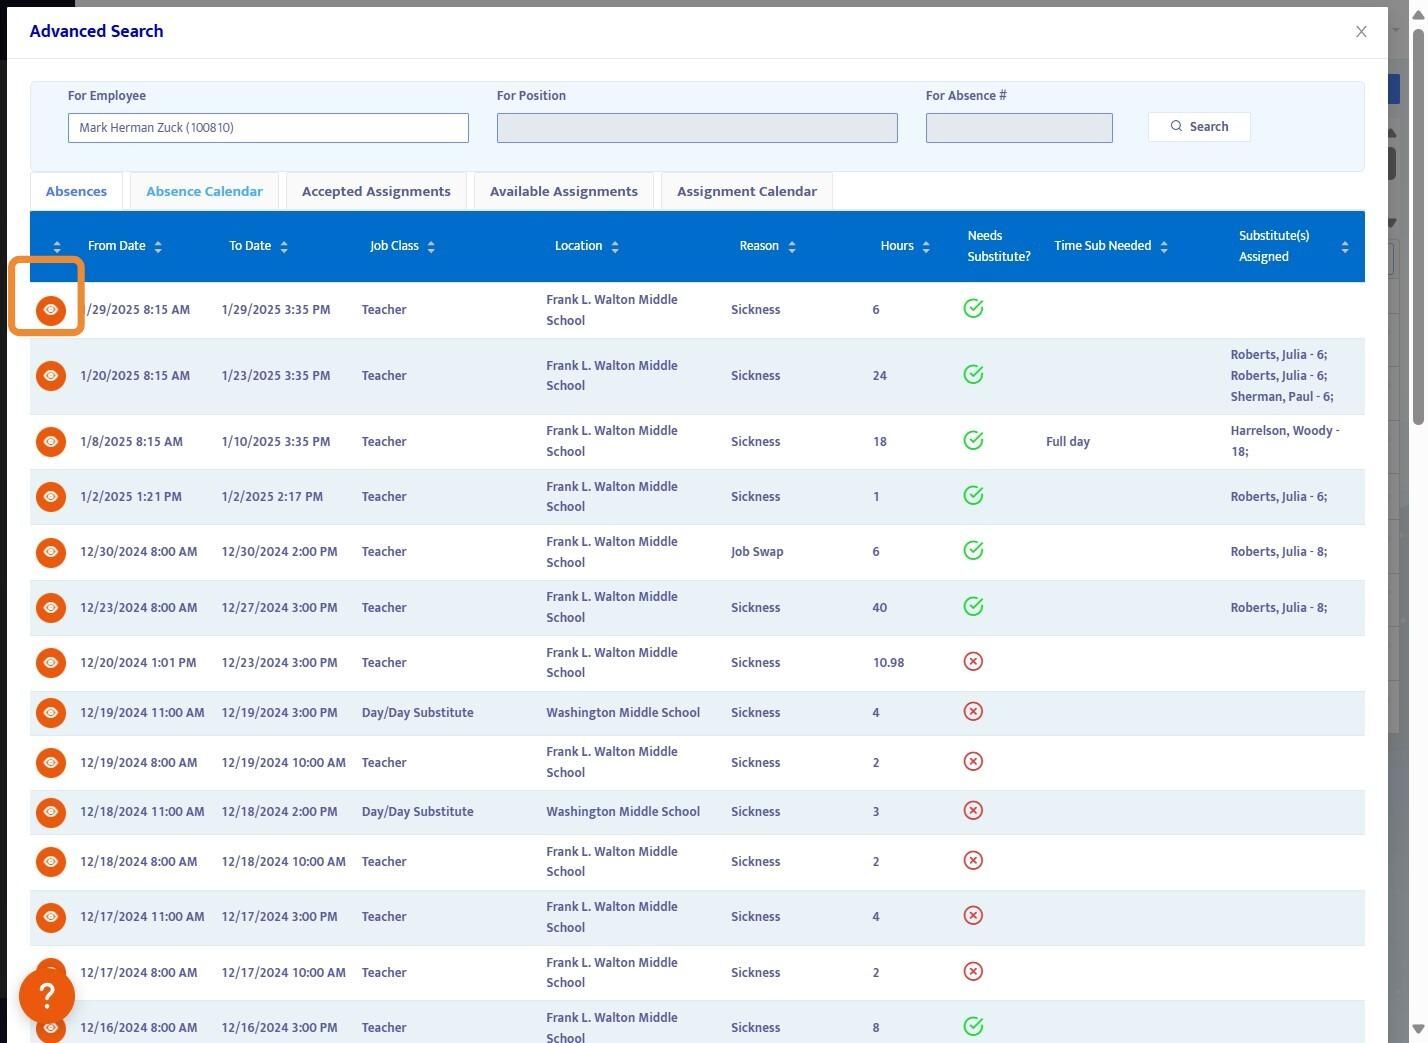
Task: Open the Accepted Assignments tab
Action: [x=376, y=191]
